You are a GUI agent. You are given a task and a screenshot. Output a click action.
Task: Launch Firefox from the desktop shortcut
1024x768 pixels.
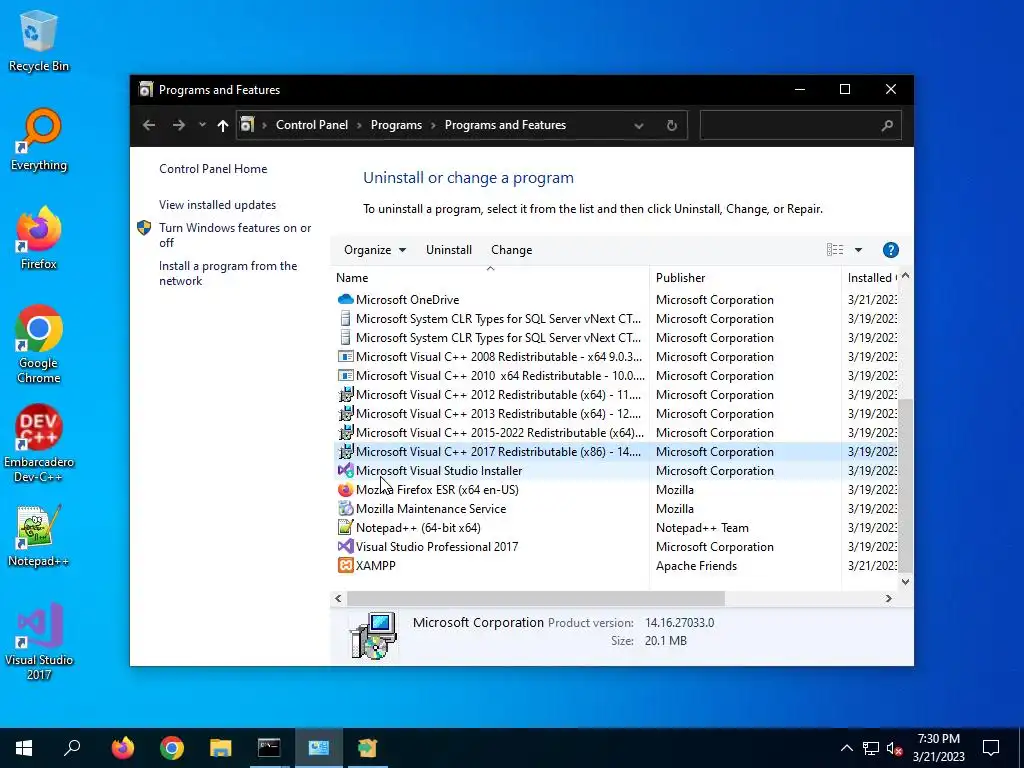[39, 238]
